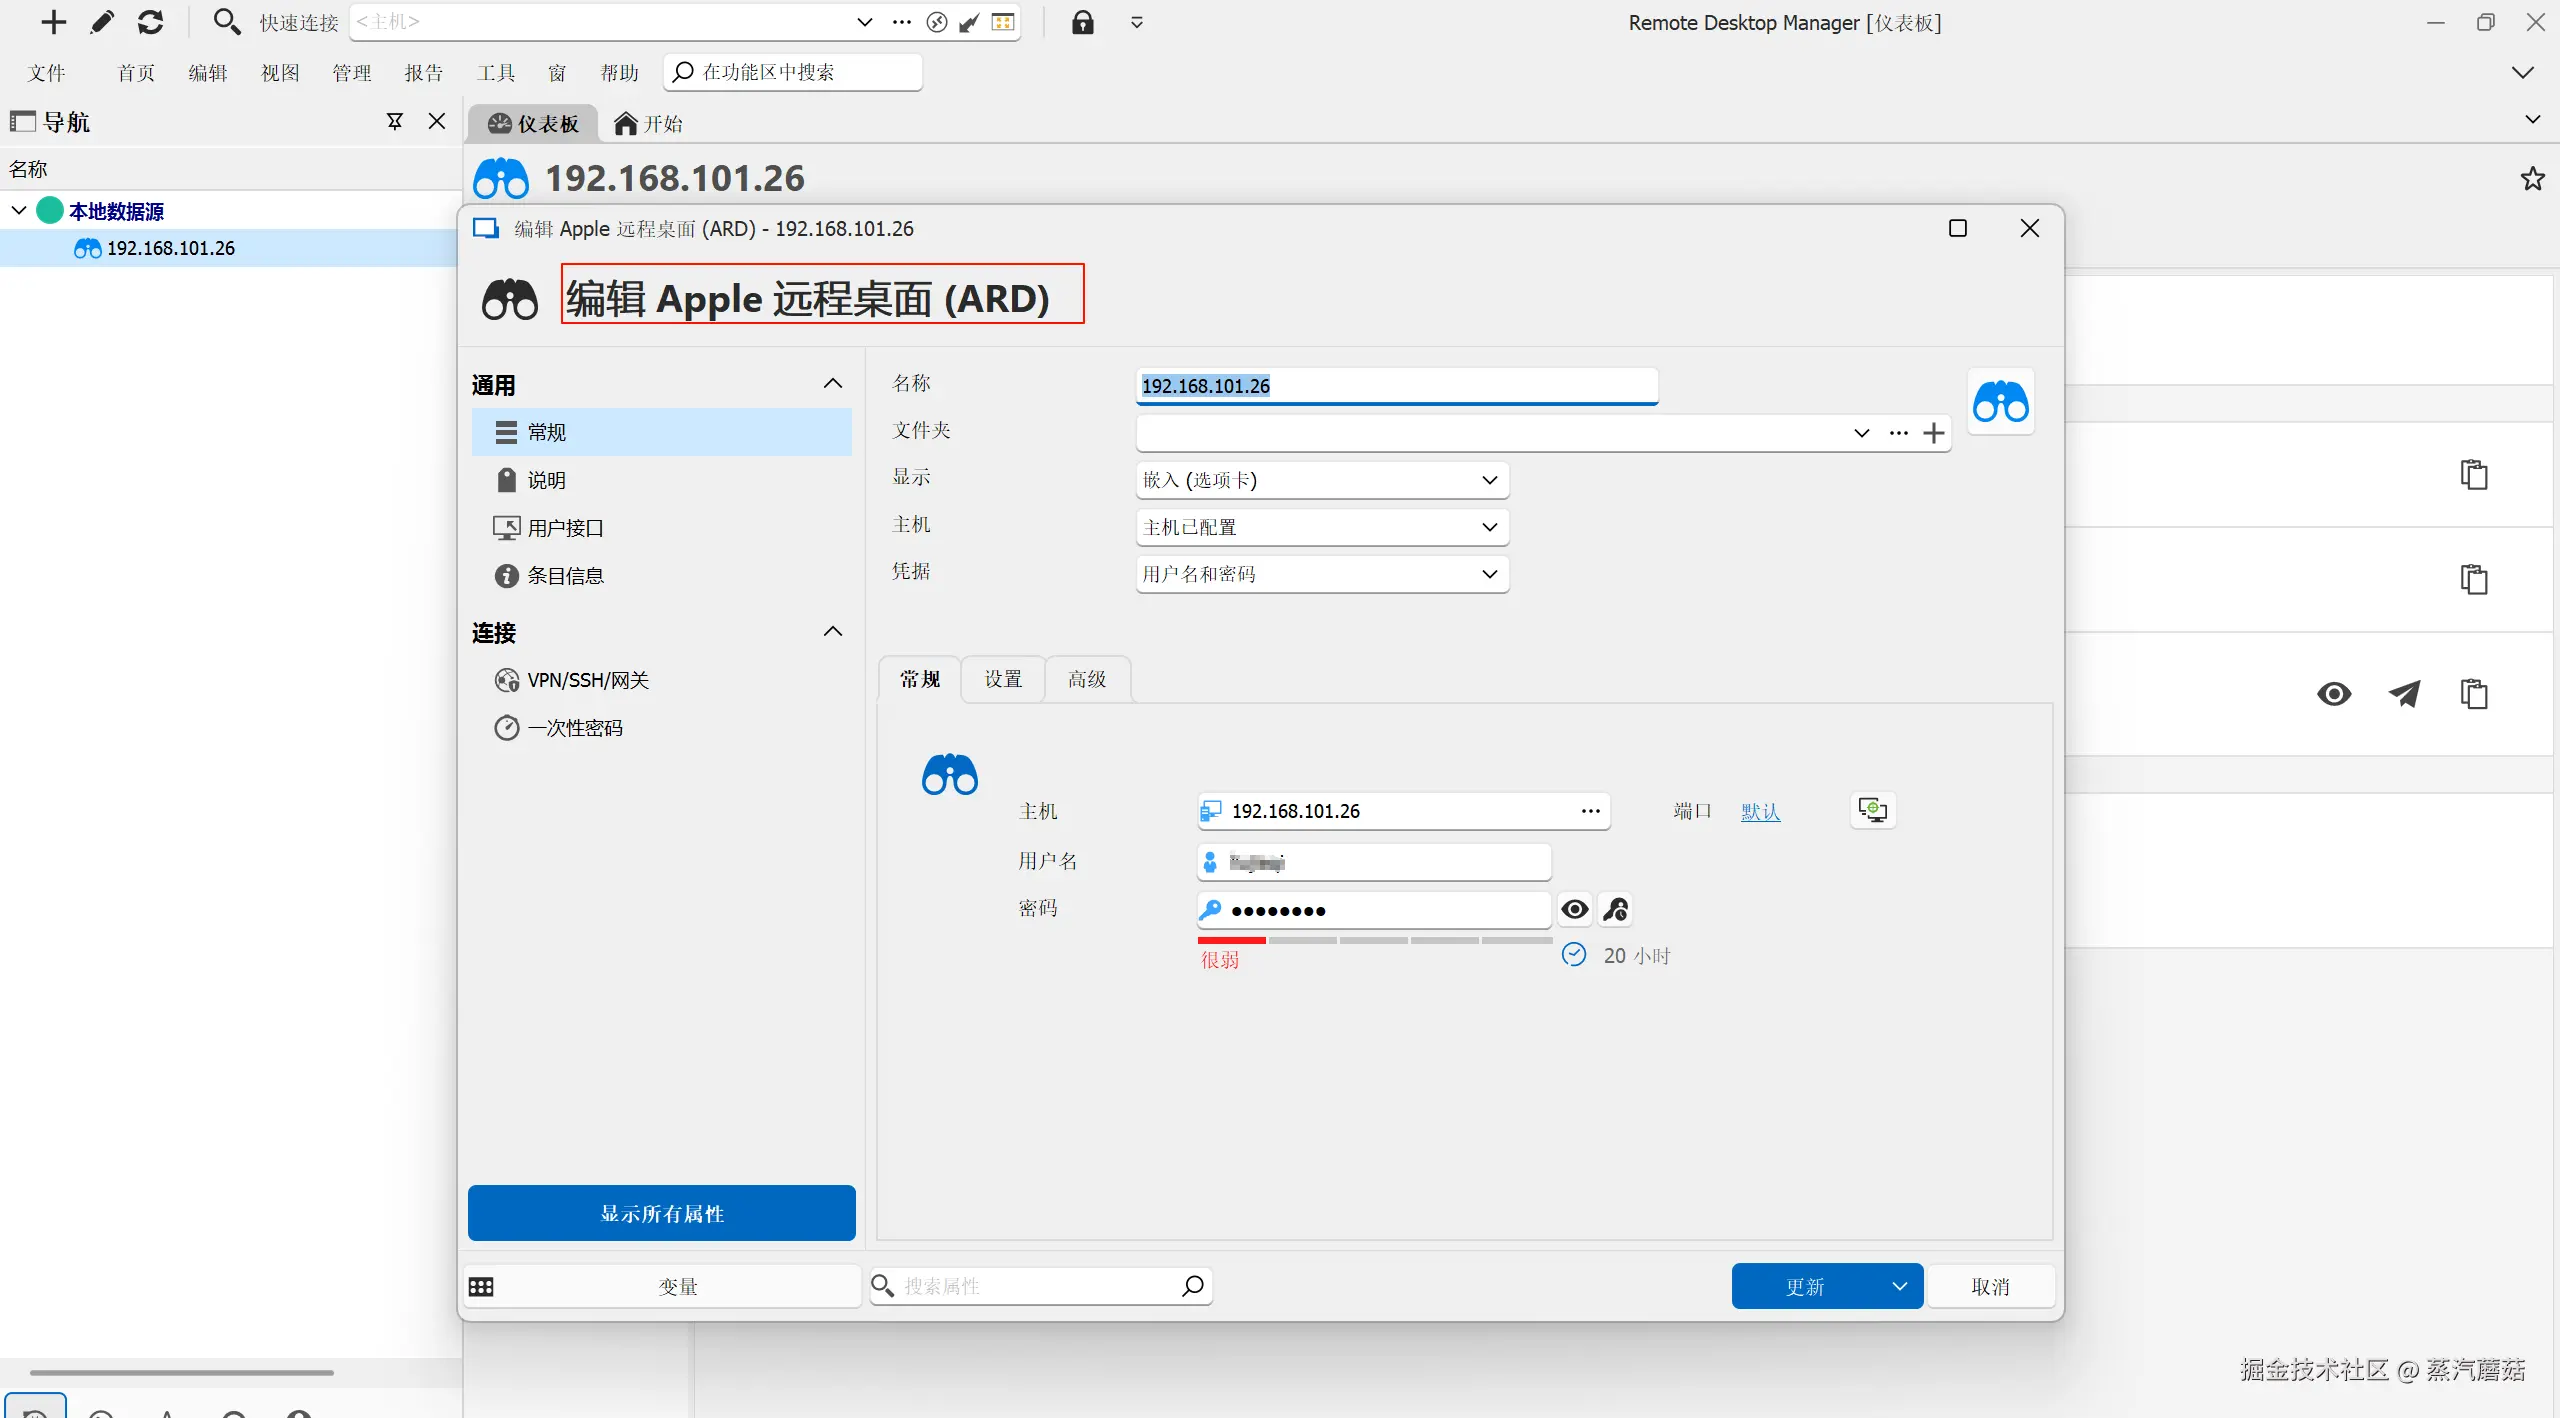Click the add new entry plus icon
Viewport: 2560px width, 1418px height.
53,22
